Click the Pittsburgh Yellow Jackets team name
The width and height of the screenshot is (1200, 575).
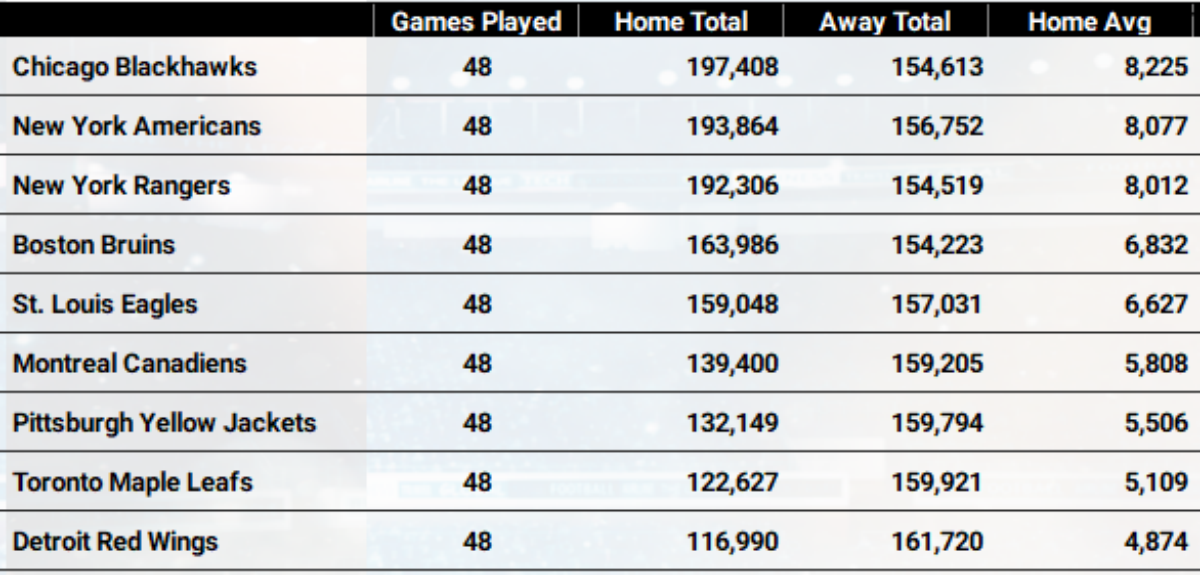[164, 423]
